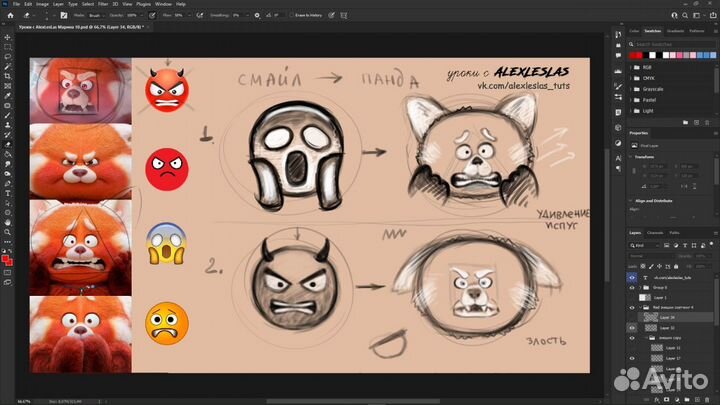Switch to the Paths tab
The image size is (720, 405).
[674, 233]
